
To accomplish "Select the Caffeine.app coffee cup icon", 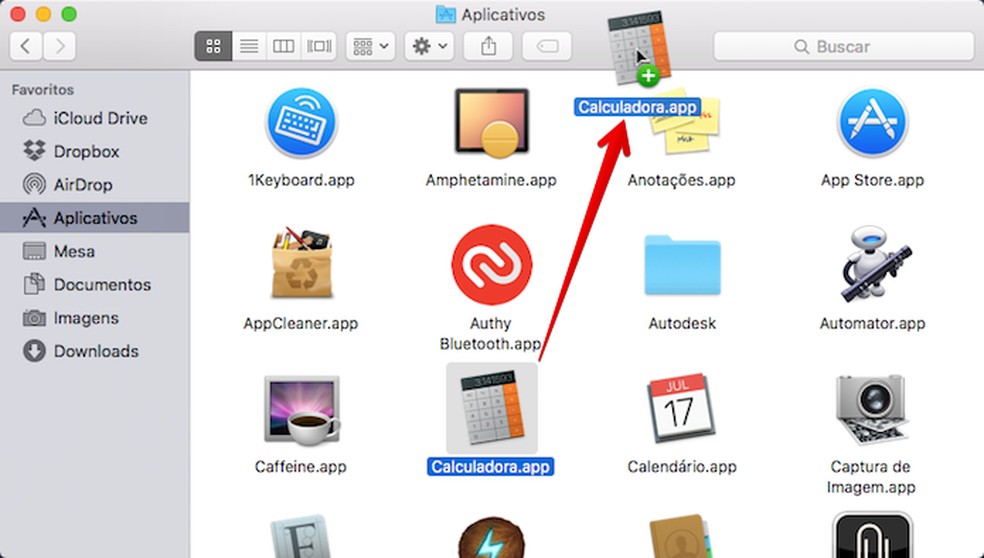I will [x=301, y=409].
